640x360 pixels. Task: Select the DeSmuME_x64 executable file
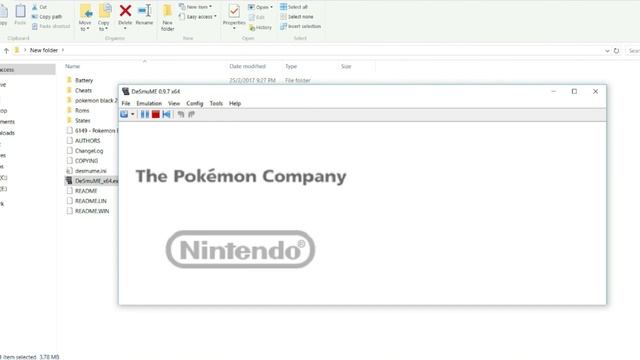click(x=96, y=181)
